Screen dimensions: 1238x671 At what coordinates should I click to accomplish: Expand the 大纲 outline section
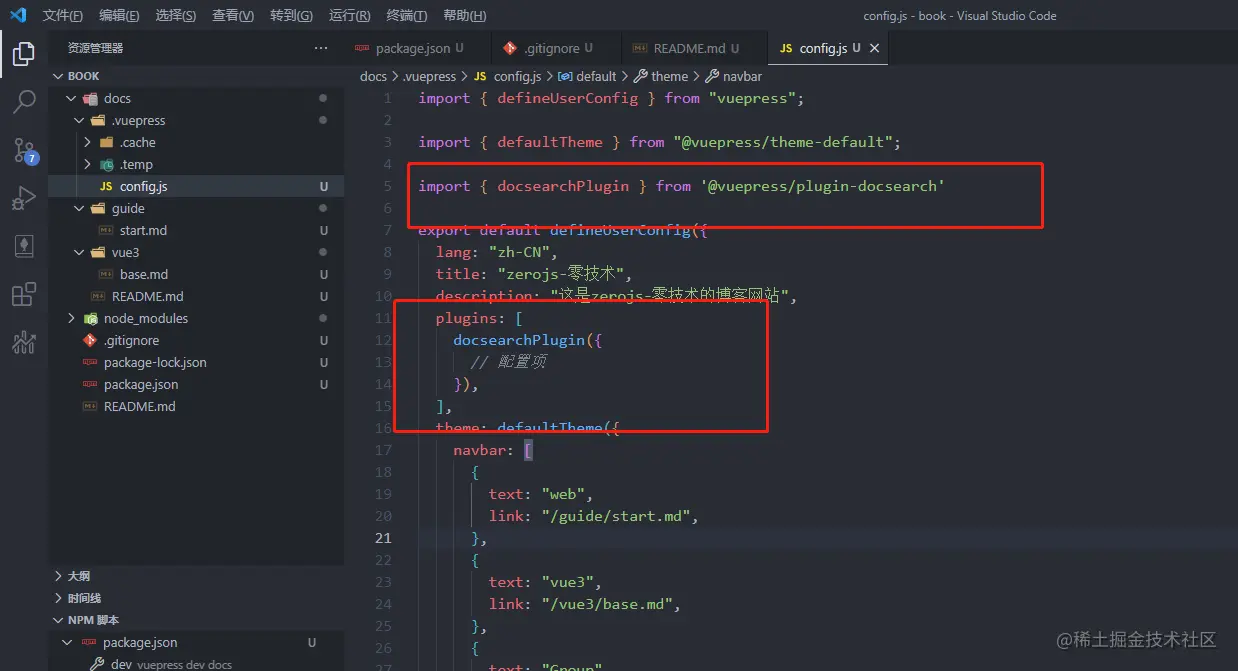point(58,576)
